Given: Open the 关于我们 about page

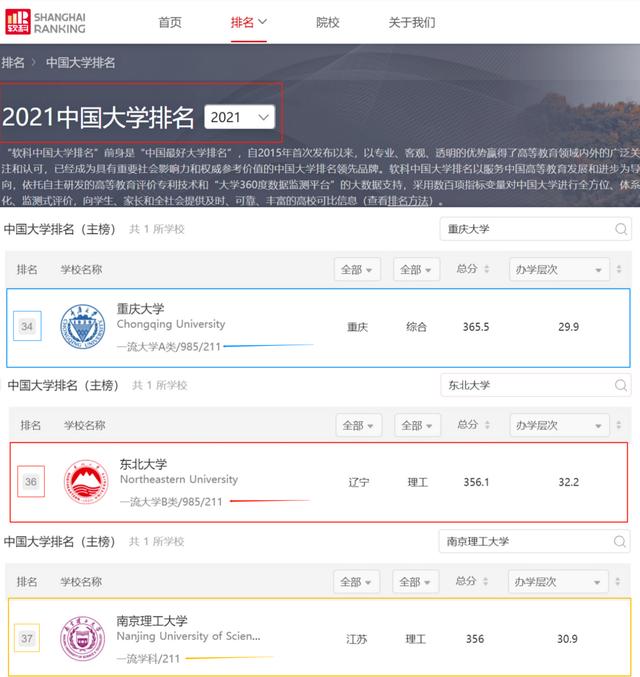Looking at the screenshot, I should [412, 22].
